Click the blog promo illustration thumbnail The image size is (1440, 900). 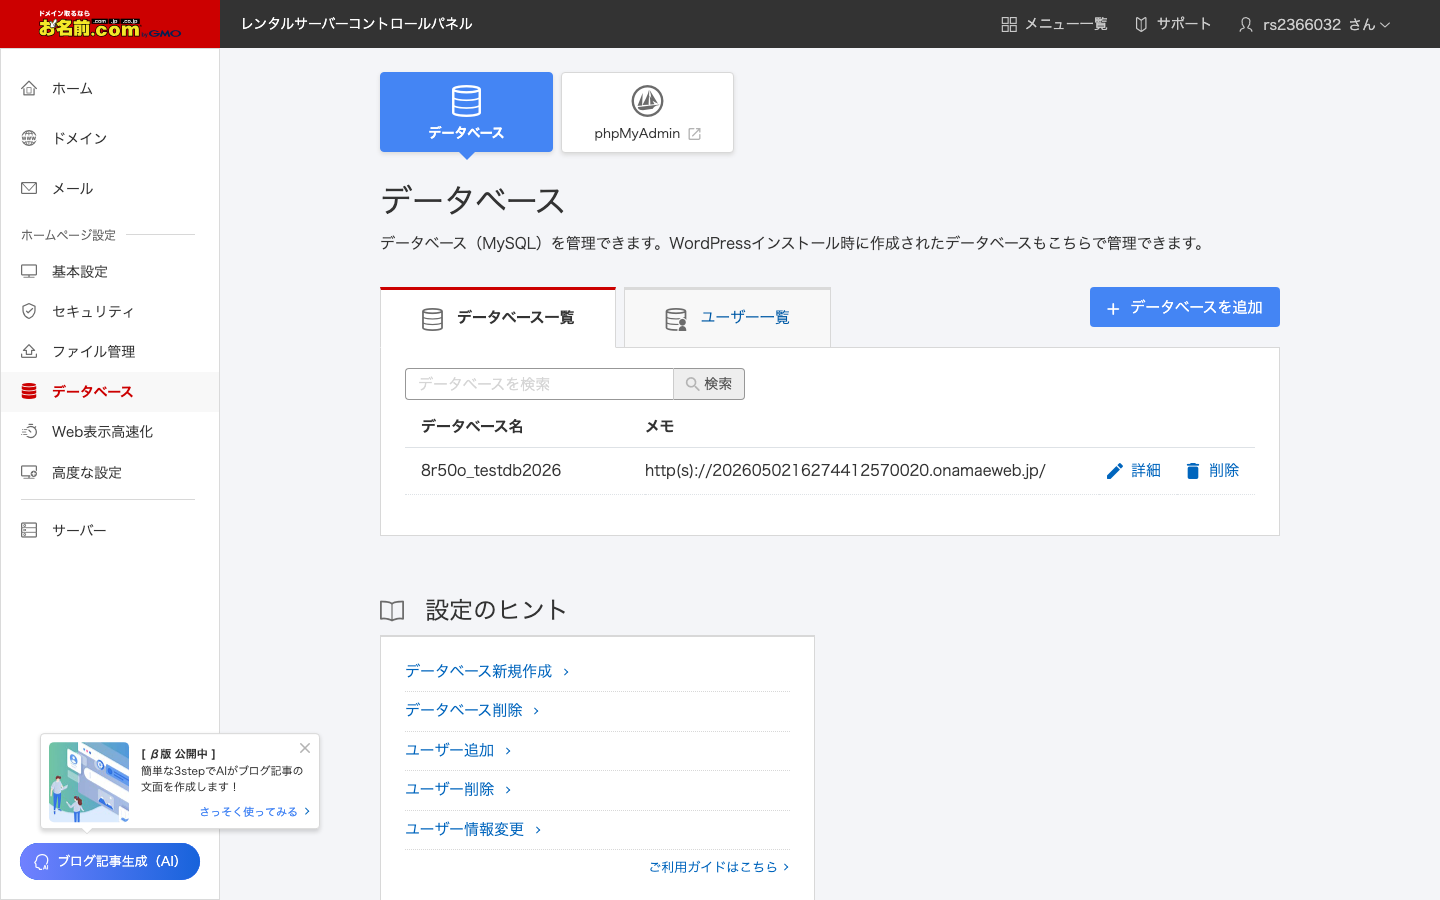click(89, 782)
